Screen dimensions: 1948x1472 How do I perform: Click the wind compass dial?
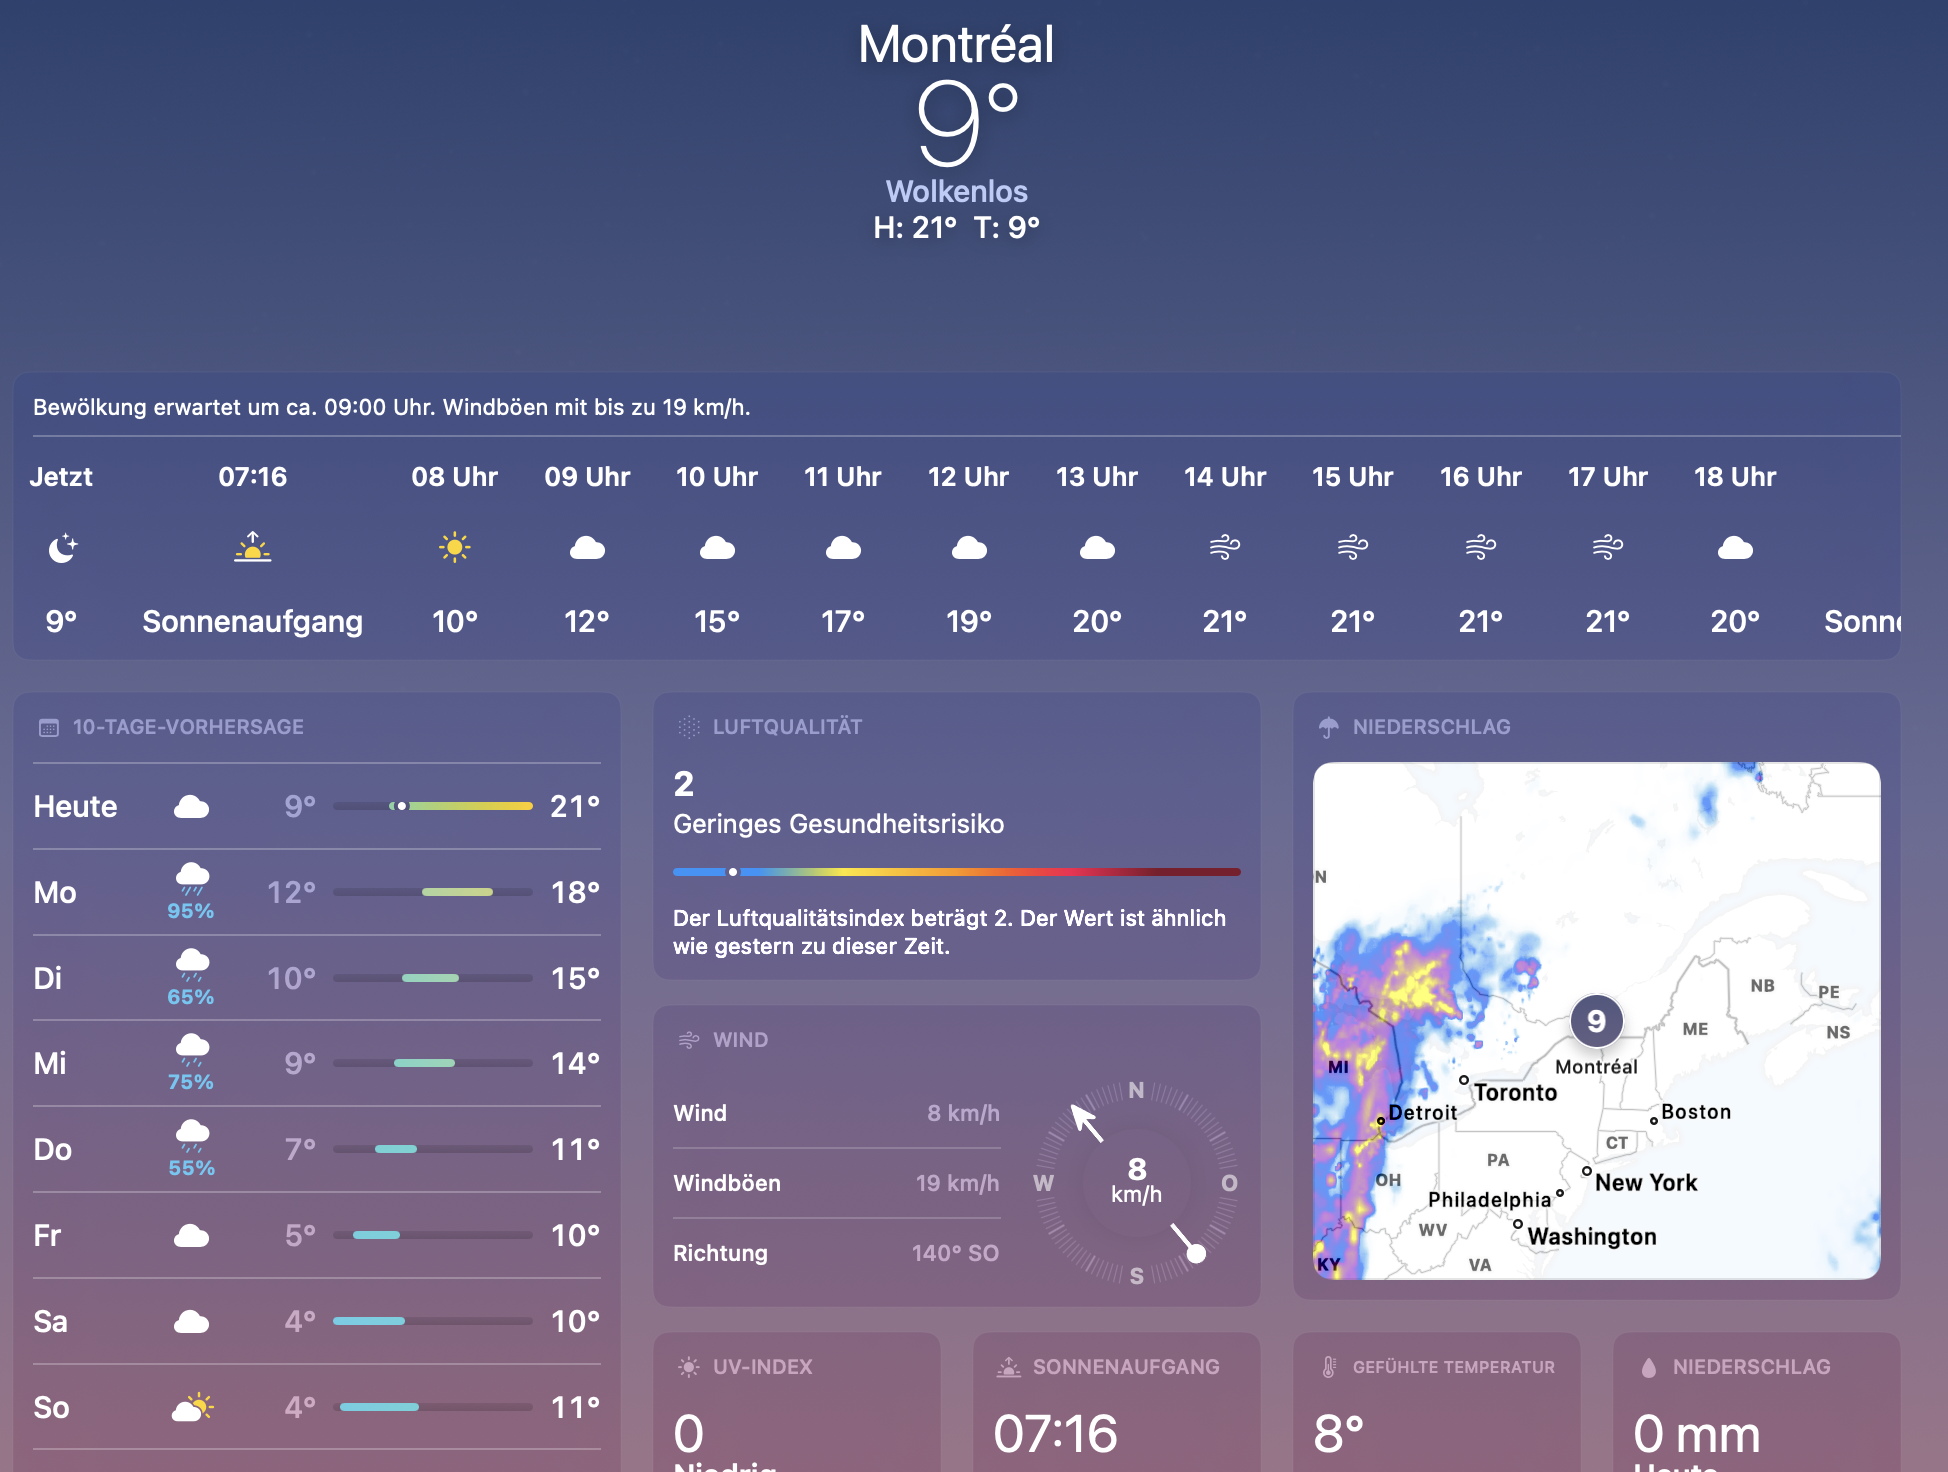point(1136,1182)
